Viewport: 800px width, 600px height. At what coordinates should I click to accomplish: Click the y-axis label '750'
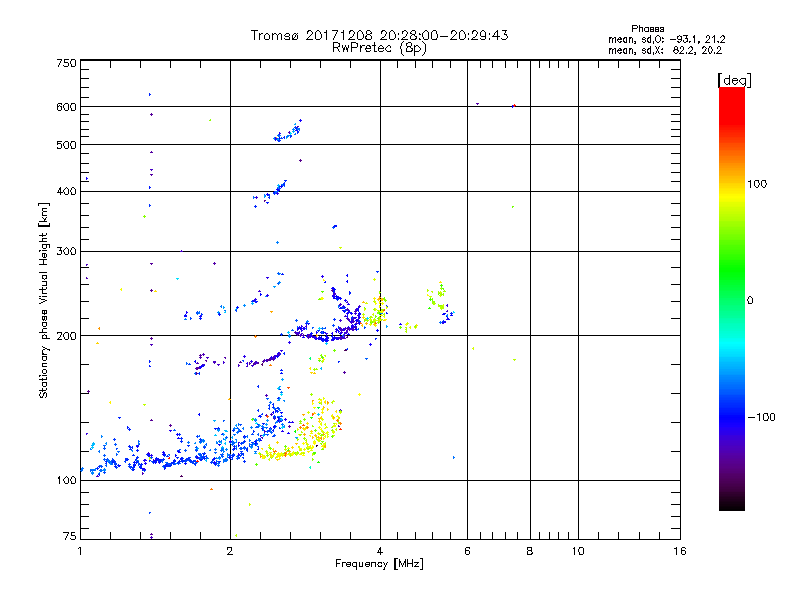tap(66, 63)
